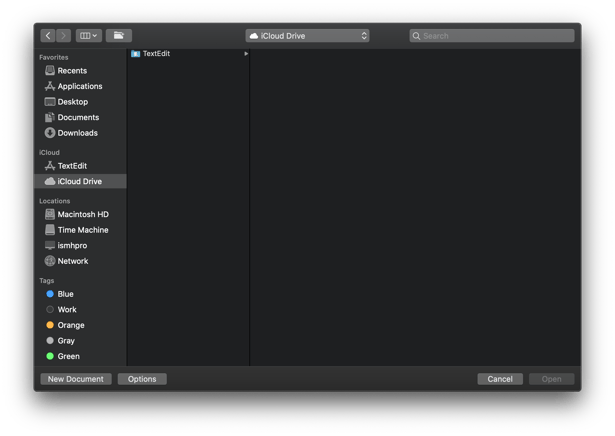Click the Documents sidebar icon
Image resolution: width=615 pixels, height=436 pixels.
pos(50,117)
